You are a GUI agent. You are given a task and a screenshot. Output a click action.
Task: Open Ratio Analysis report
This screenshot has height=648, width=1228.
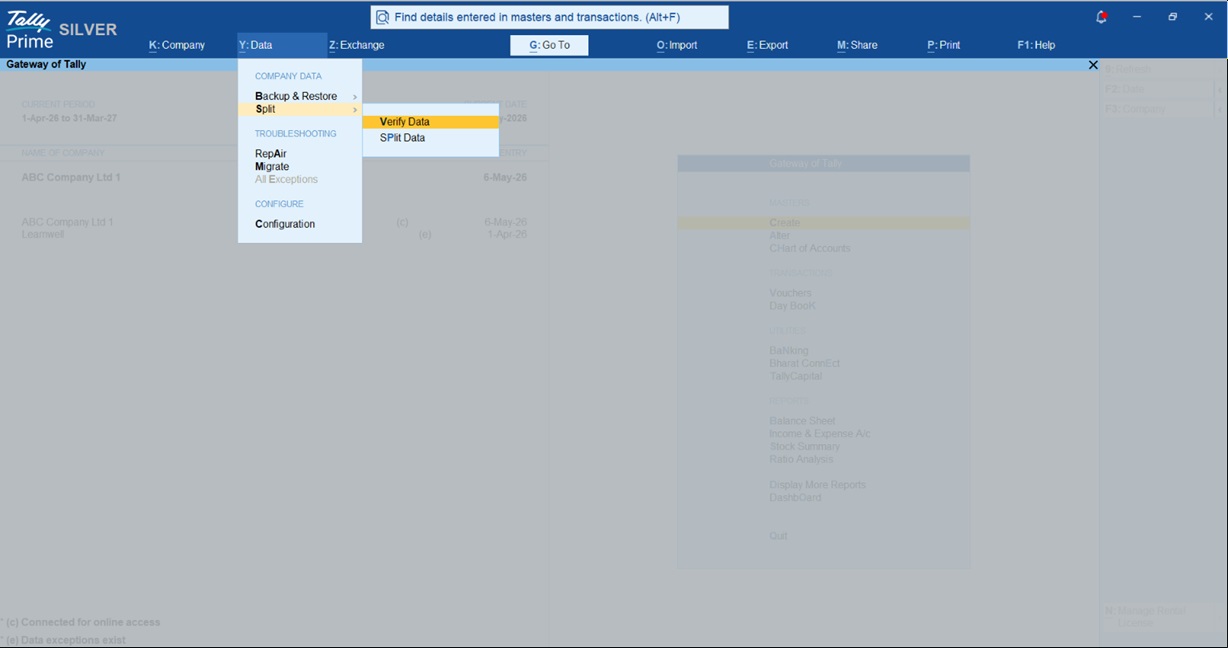[800, 459]
